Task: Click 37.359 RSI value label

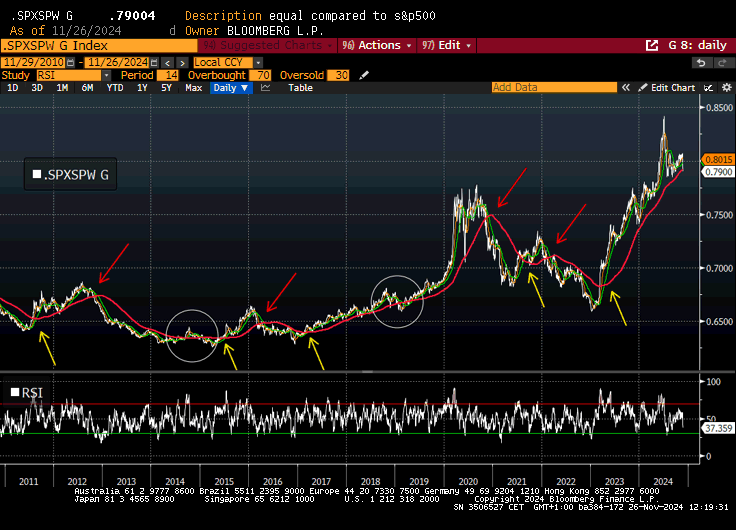Action: point(718,428)
